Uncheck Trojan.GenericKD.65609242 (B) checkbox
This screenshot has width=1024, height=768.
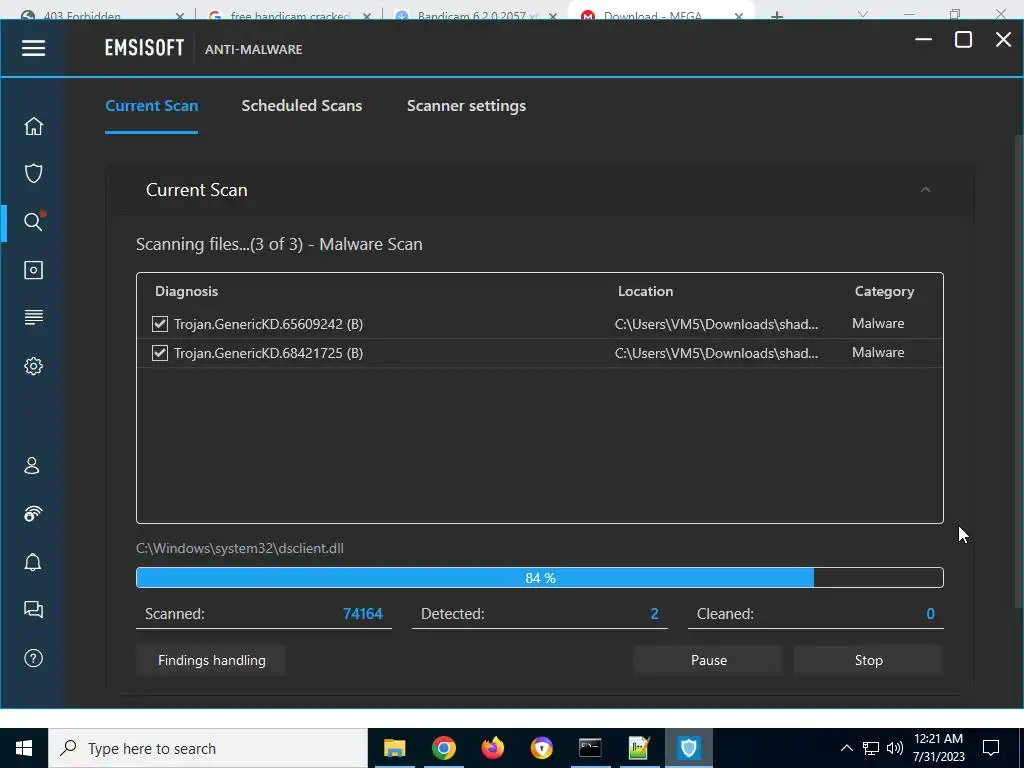(x=159, y=324)
